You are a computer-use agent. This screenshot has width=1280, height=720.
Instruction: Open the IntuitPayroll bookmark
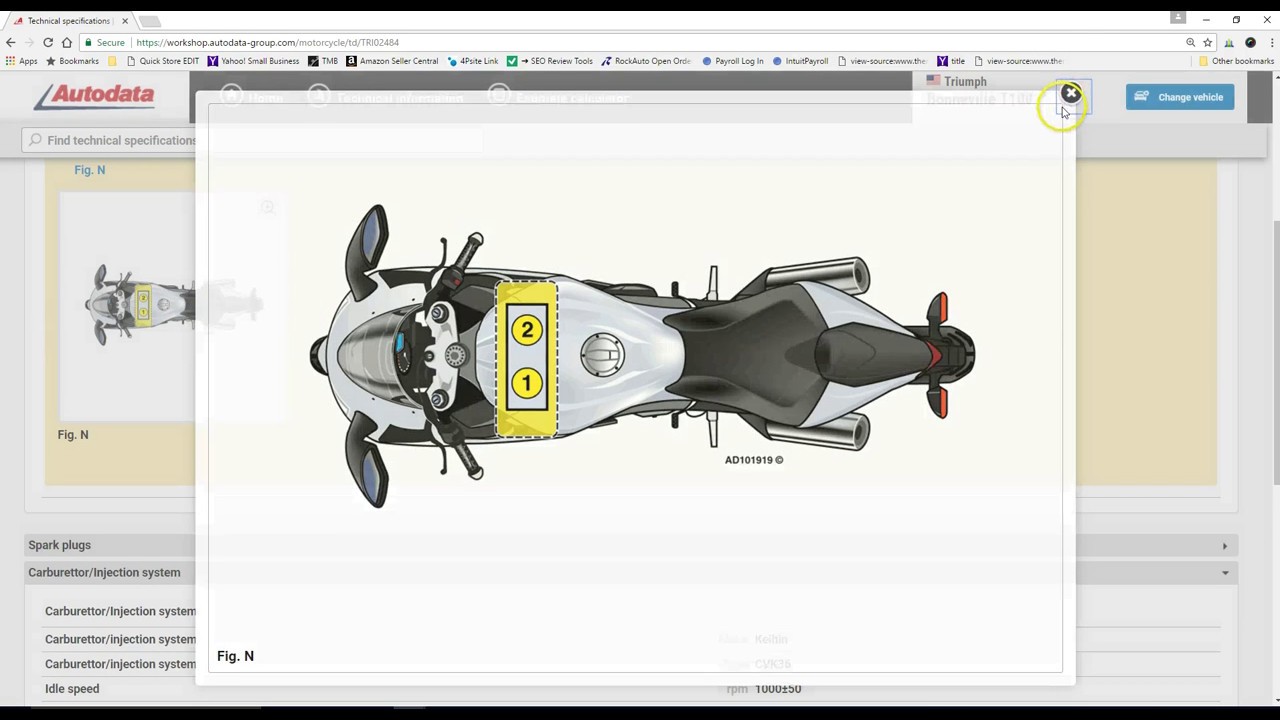[800, 61]
